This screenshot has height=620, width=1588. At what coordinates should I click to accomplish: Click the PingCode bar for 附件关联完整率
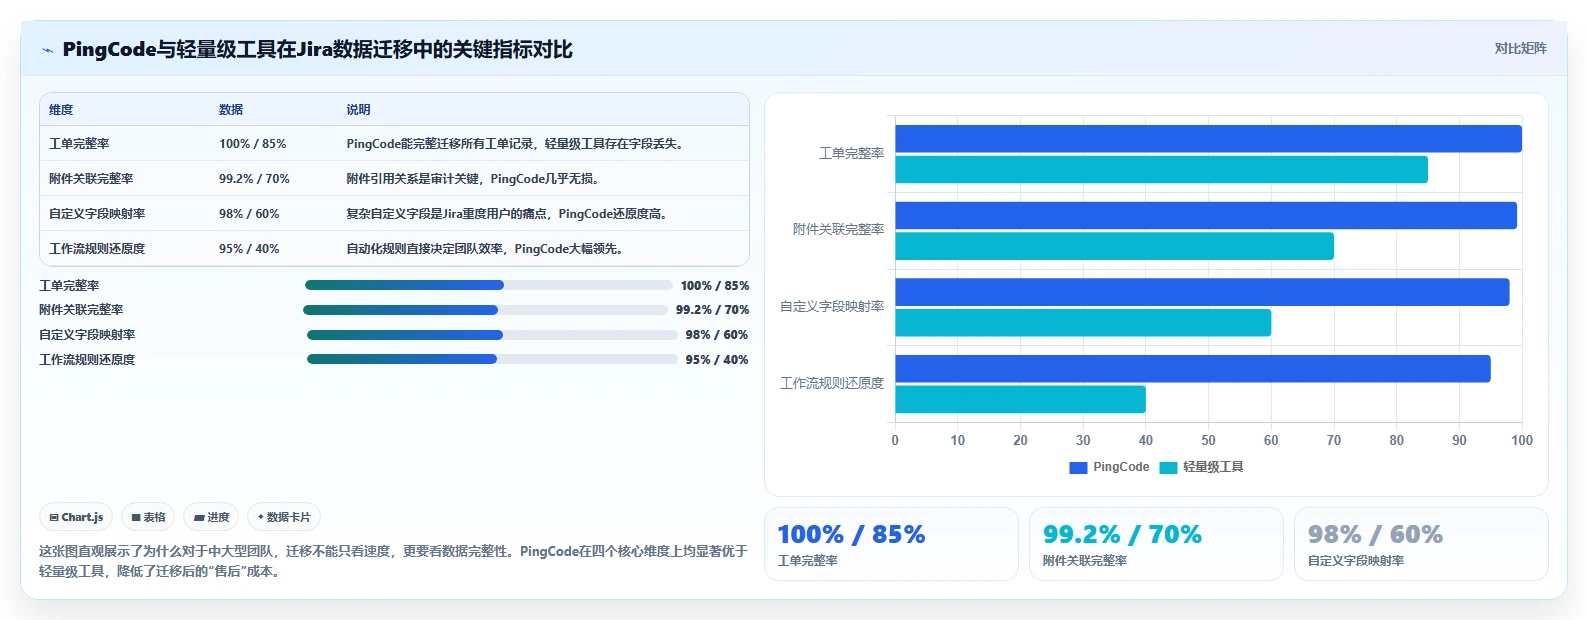(x=1206, y=216)
